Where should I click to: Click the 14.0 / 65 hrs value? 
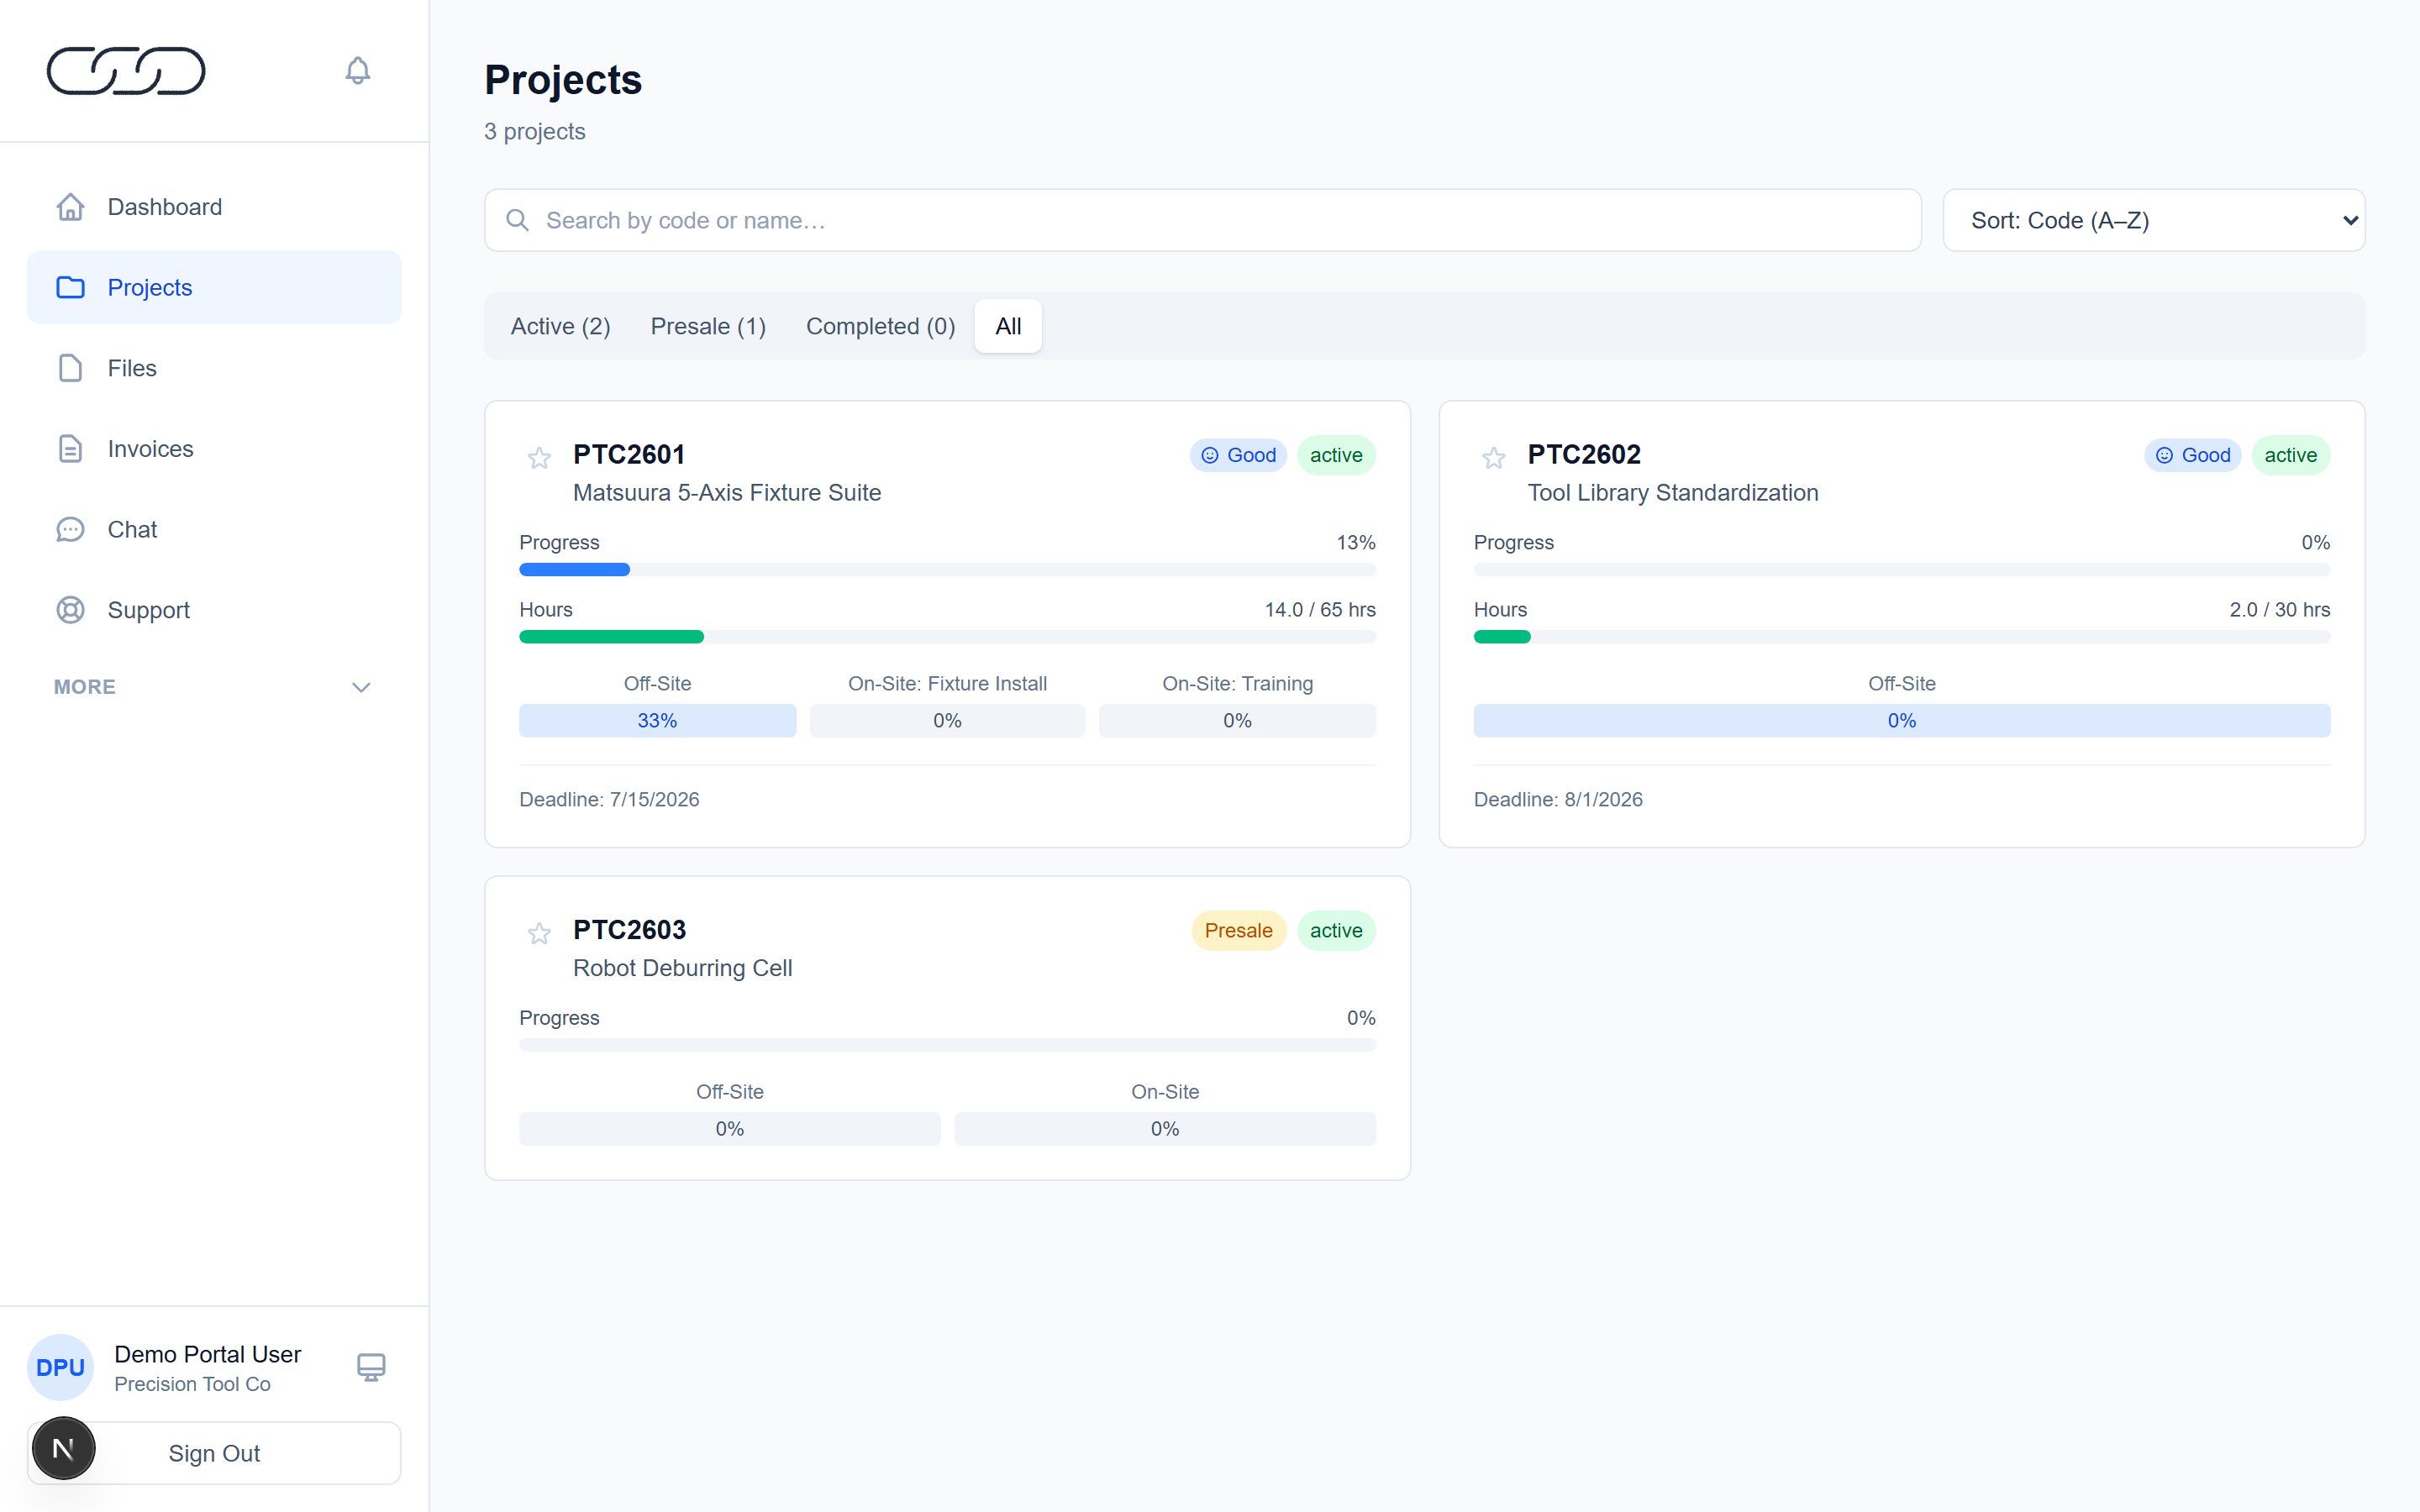pos(1320,610)
